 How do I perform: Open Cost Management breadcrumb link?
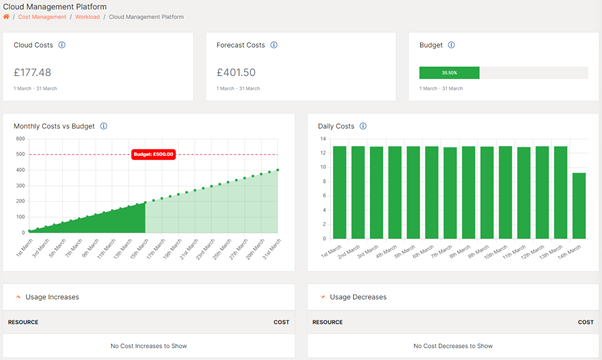coord(42,17)
